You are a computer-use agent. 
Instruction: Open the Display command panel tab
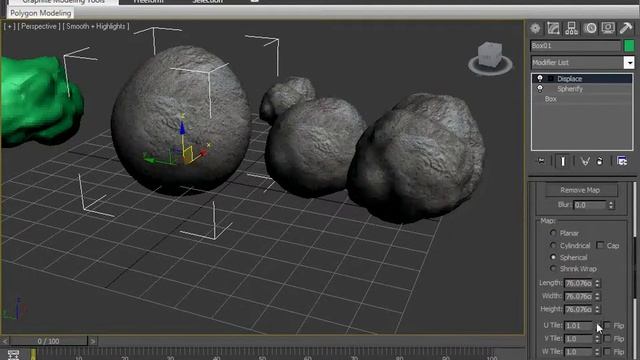tap(608, 28)
